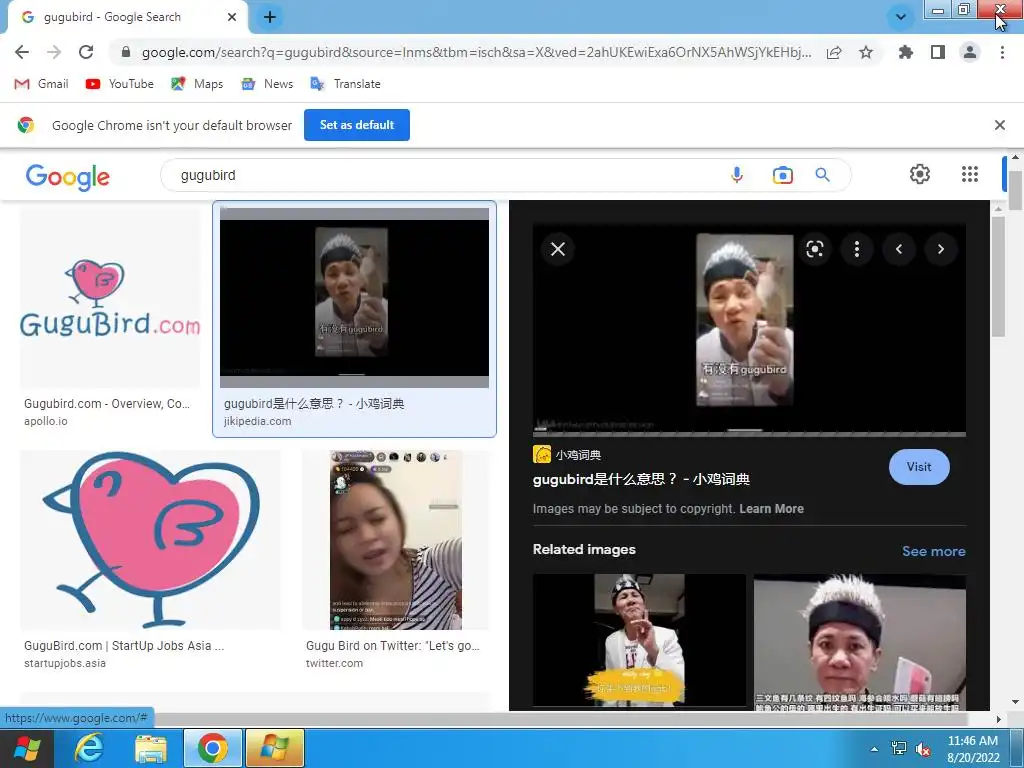The image size is (1024, 768).
Task: Open second related image of man with headband
Action: [x=859, y=641]
